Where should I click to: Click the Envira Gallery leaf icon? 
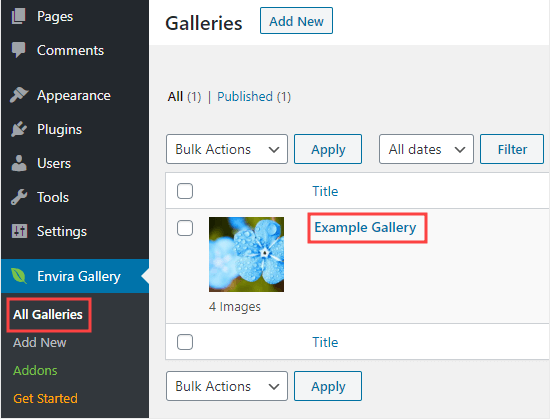click(19, 276)
